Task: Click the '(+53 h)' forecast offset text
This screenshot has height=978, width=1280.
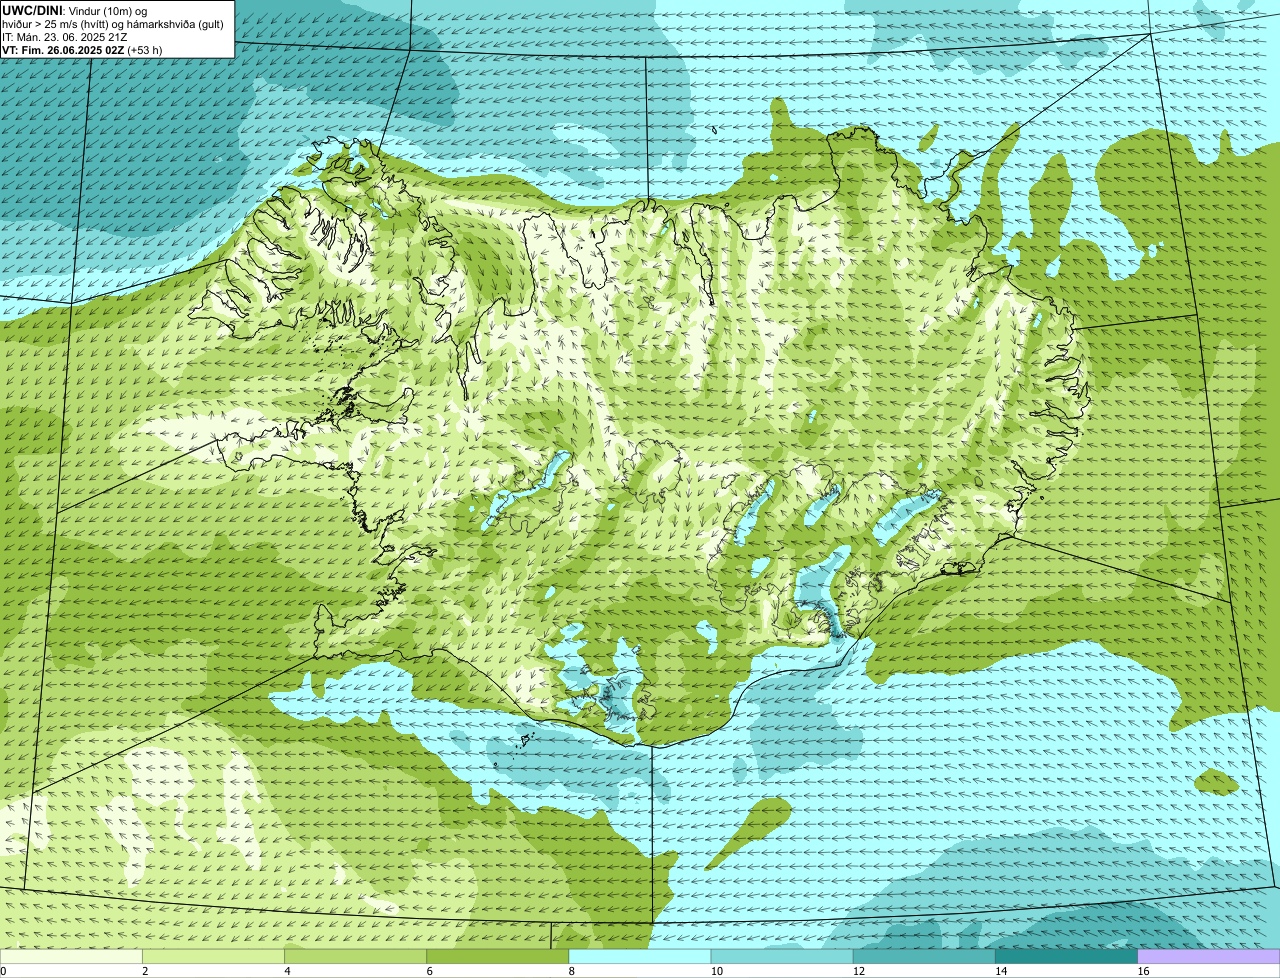Action: click(145, 50)
